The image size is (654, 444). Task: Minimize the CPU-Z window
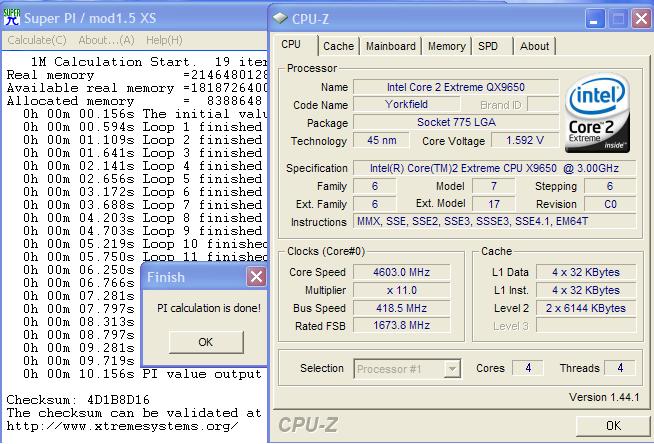tap(595, 19)
